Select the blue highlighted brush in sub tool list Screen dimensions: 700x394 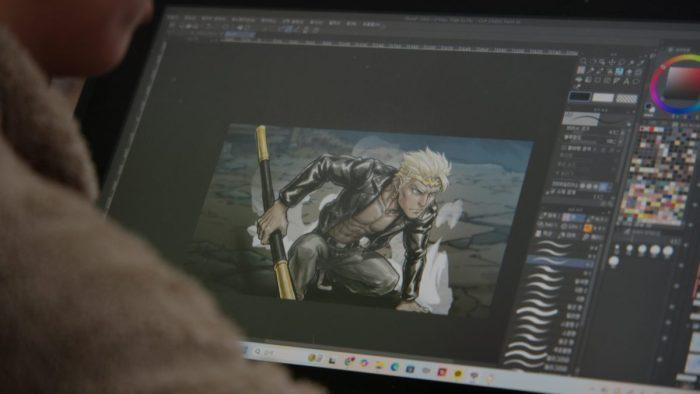coord(559,262)
